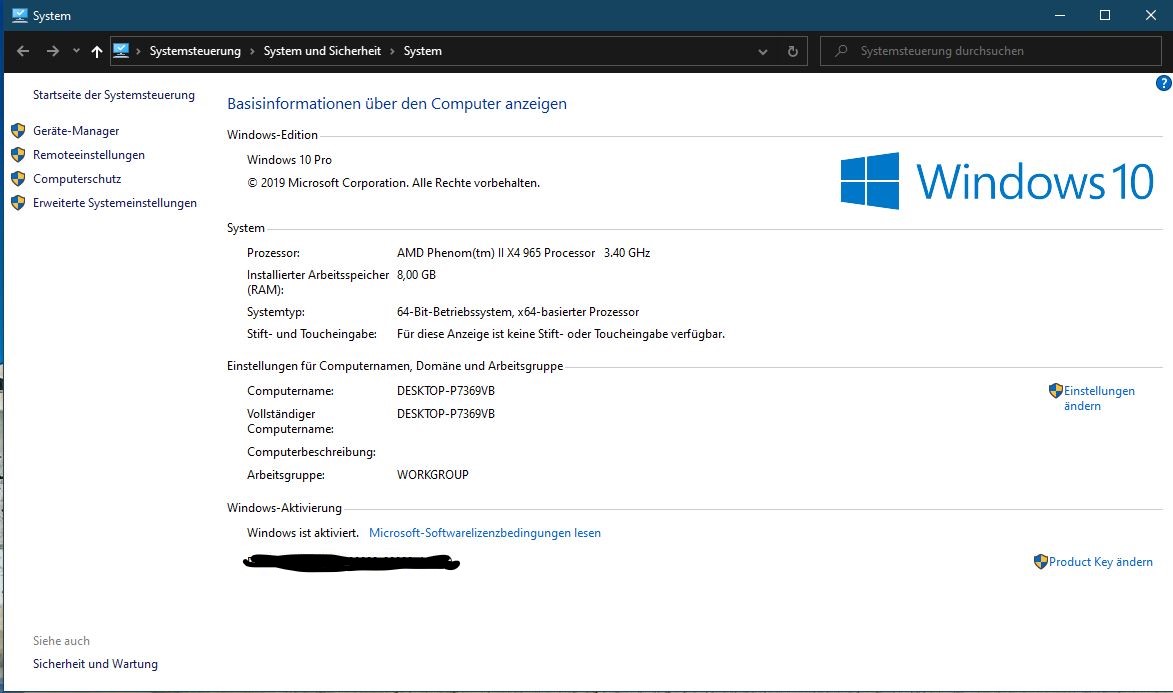
Task: Click the System icon in the title bar
Action: [x=19, y=16]
